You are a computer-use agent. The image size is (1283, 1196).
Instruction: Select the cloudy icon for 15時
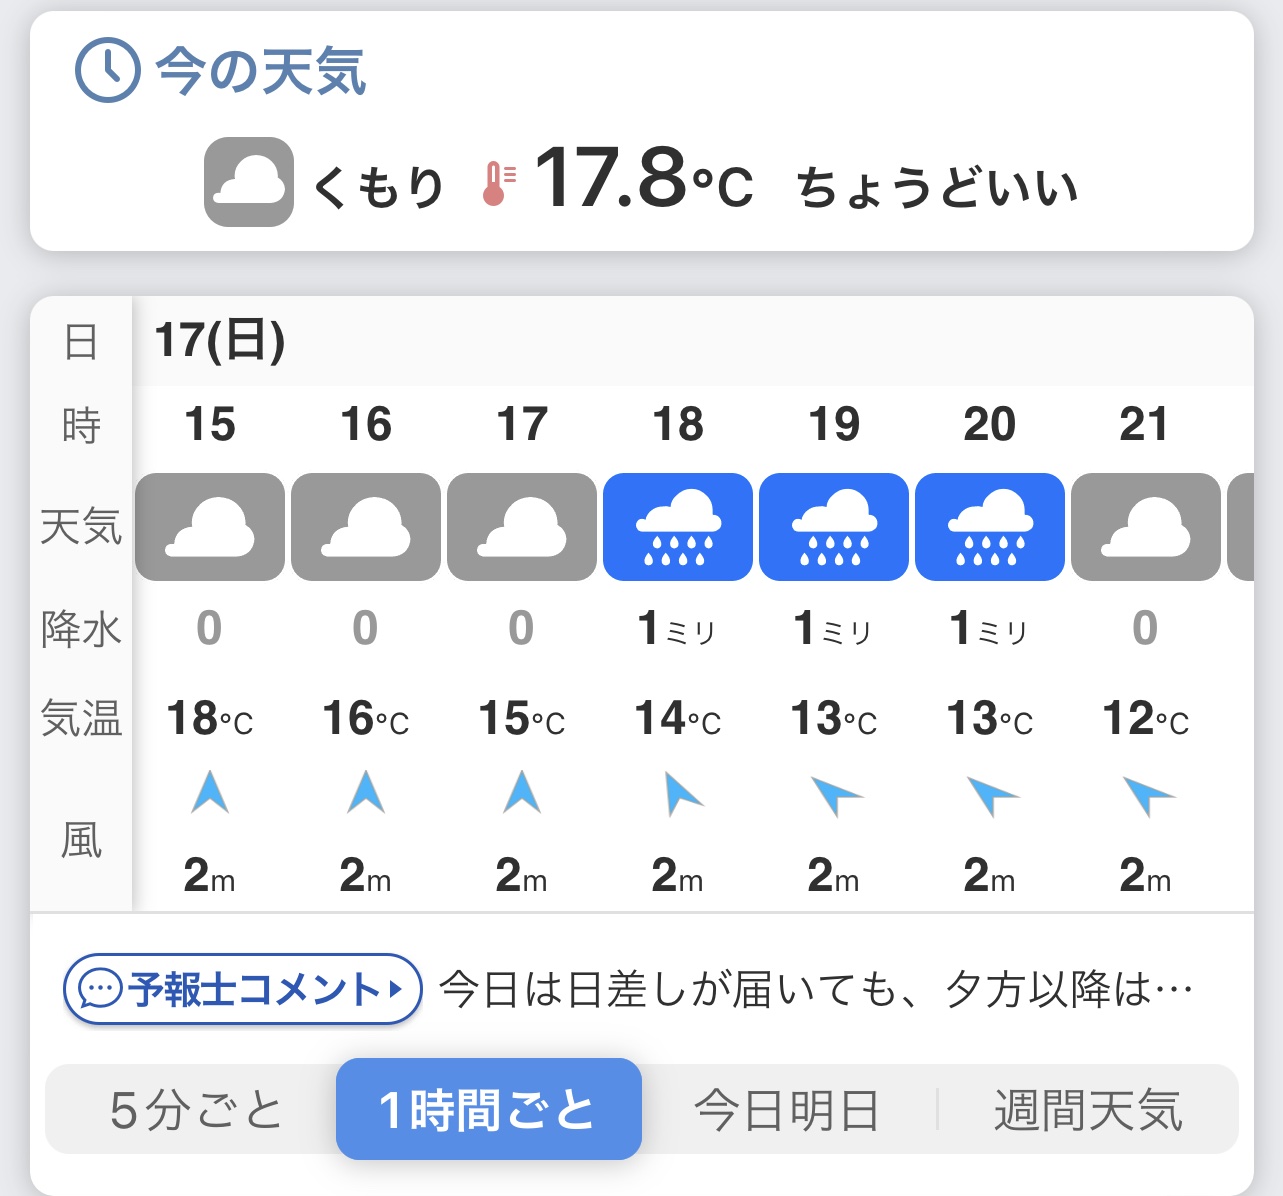(210, 527)
